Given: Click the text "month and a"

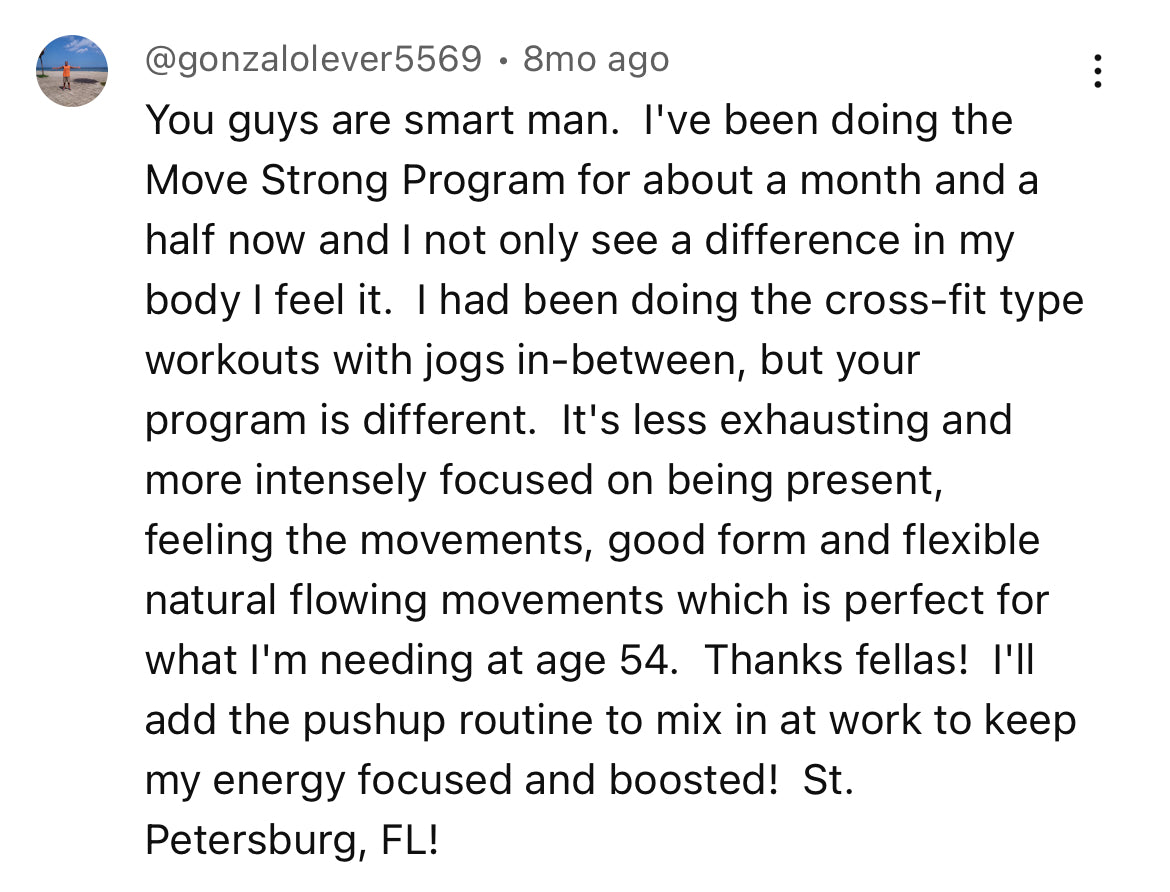Looking at the screenshot, I should [x=920, y=181].
